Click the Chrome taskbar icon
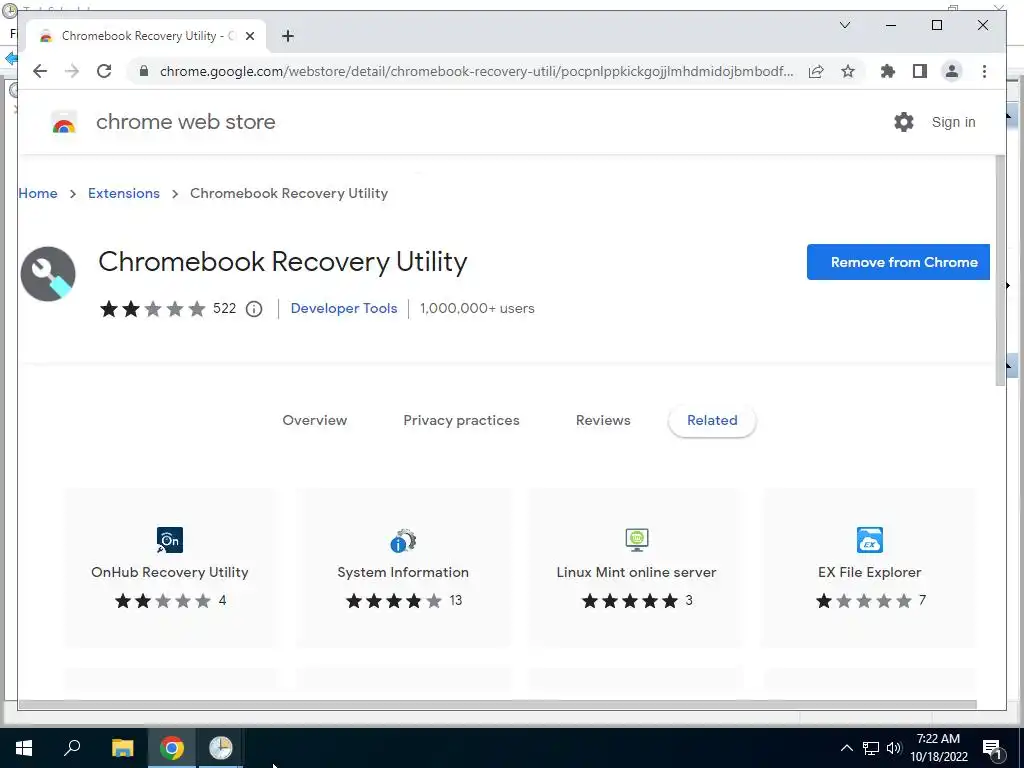1024x768 pixels. (x=171, y=748)
